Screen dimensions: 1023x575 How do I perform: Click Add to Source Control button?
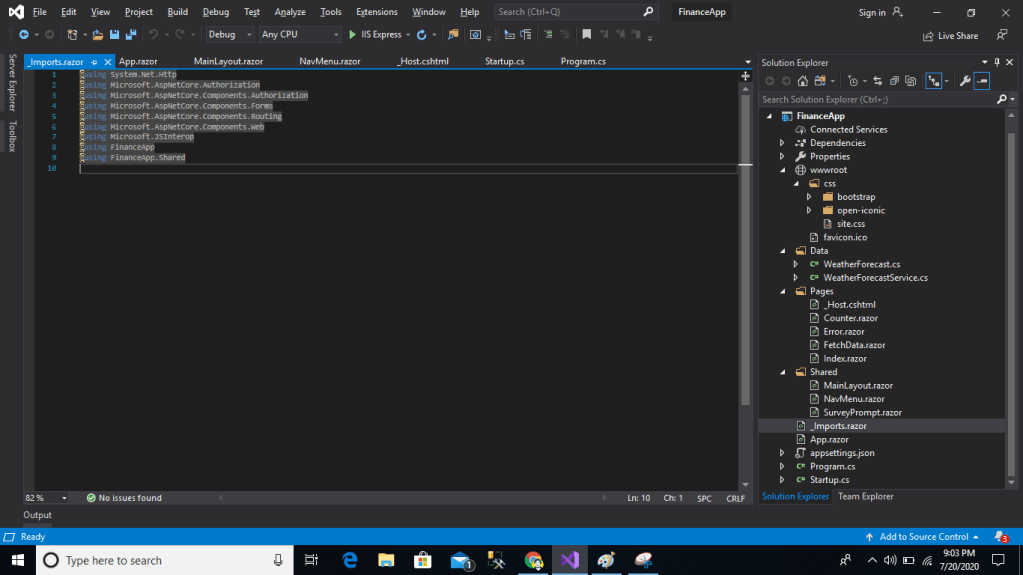coord(923,537)
